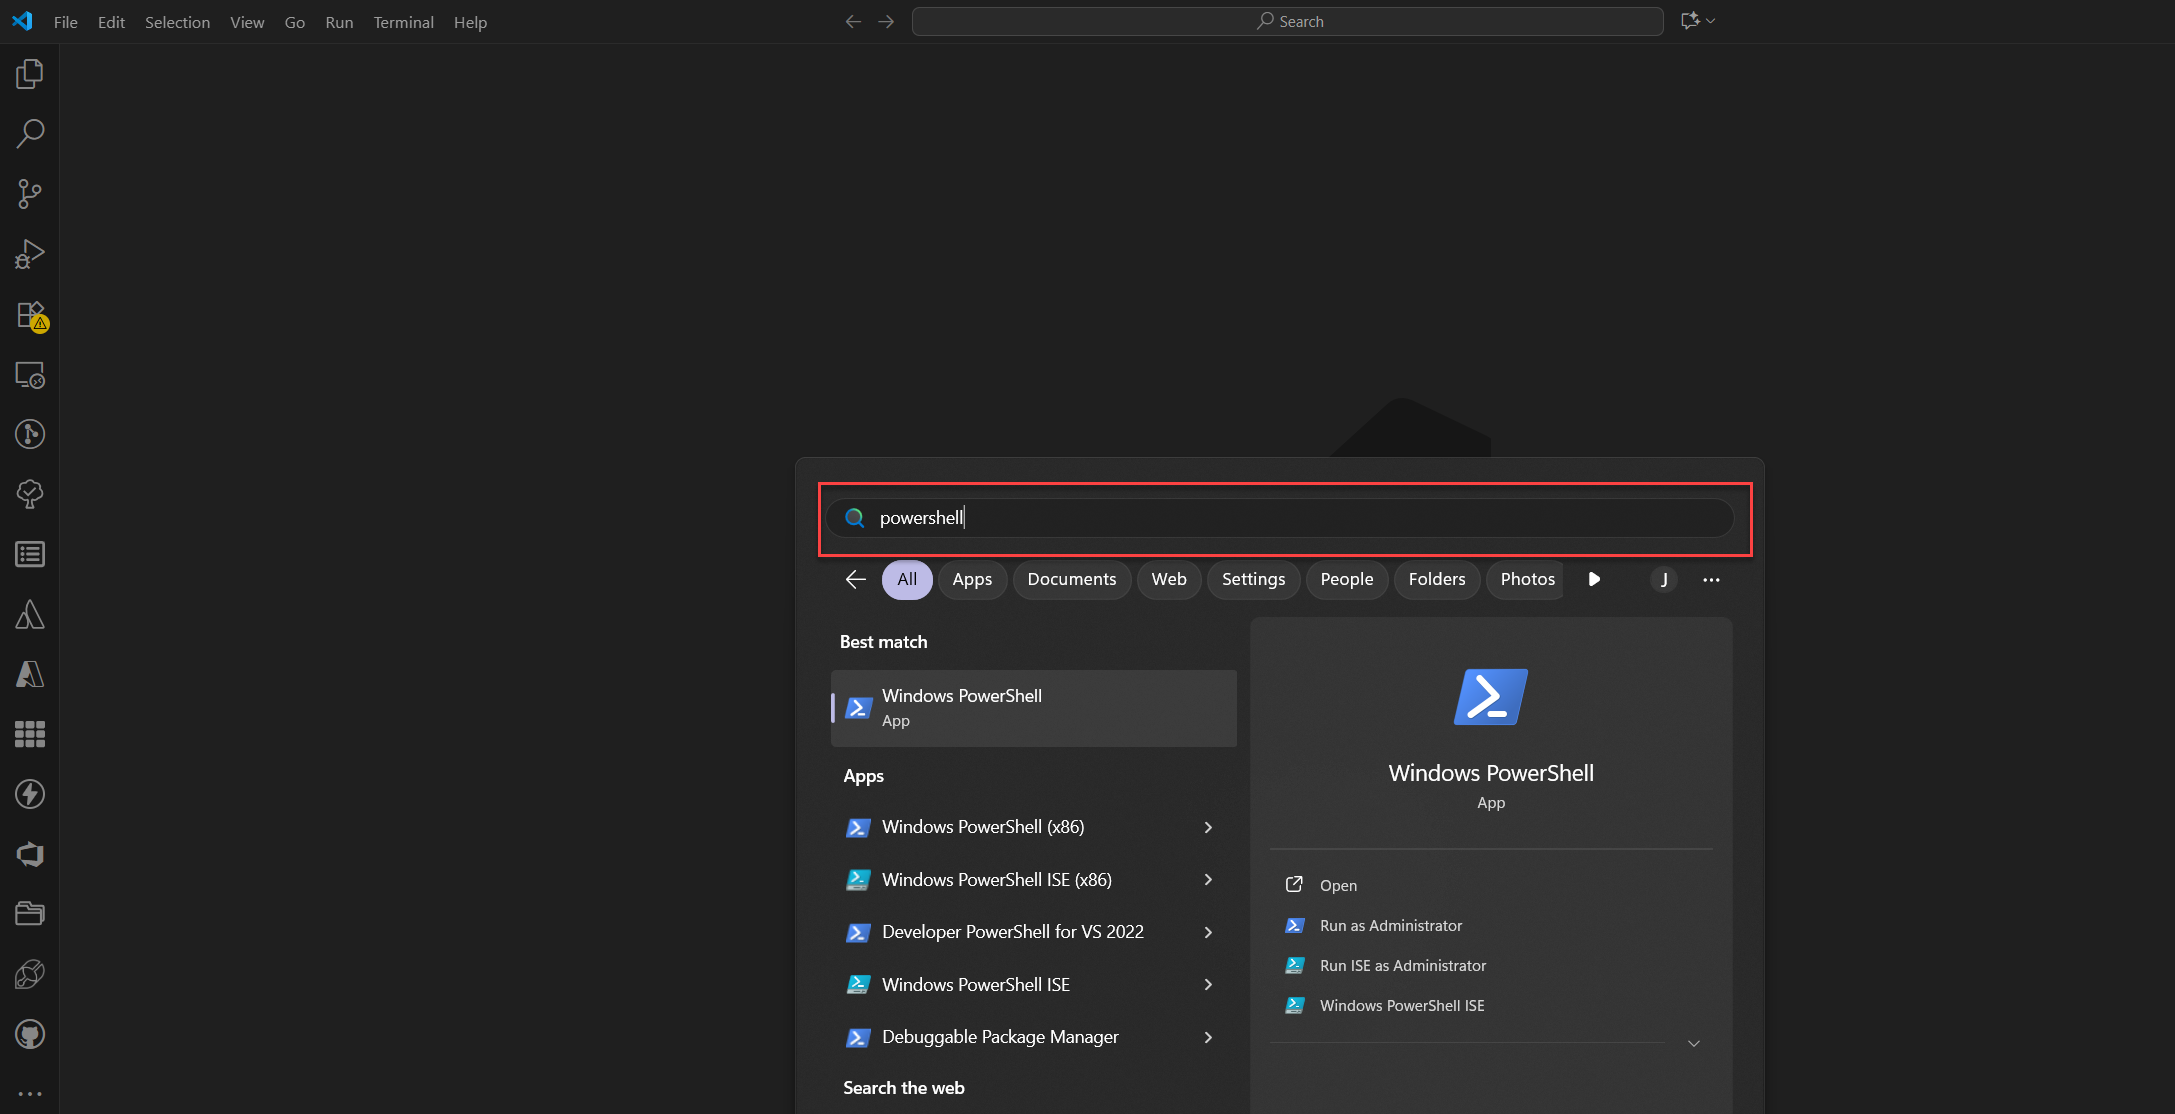
Task: Select the Apps search filter
Action: pyautogui.click(x=971, y=579)
